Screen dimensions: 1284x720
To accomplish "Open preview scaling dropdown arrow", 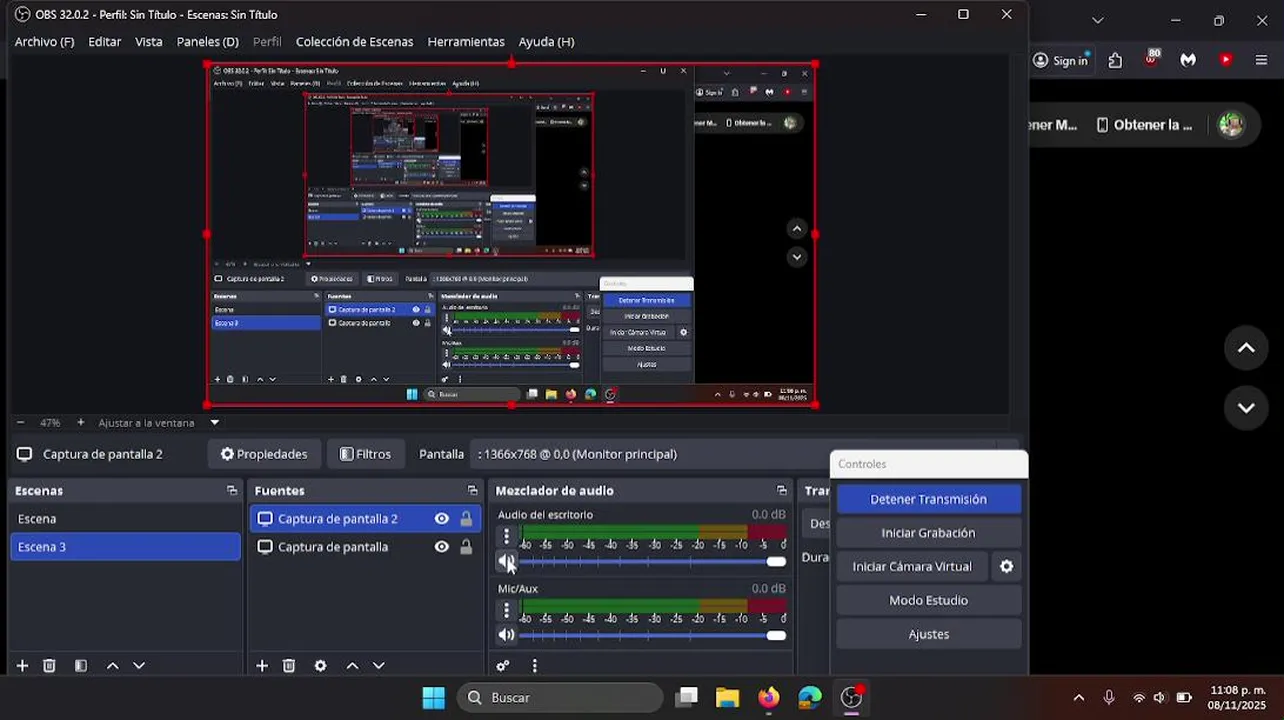I will click(214, 422).
